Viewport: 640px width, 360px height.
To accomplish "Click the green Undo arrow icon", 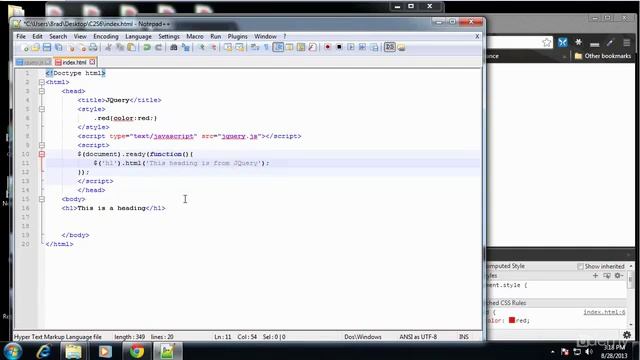I will [x=147, y=47].
